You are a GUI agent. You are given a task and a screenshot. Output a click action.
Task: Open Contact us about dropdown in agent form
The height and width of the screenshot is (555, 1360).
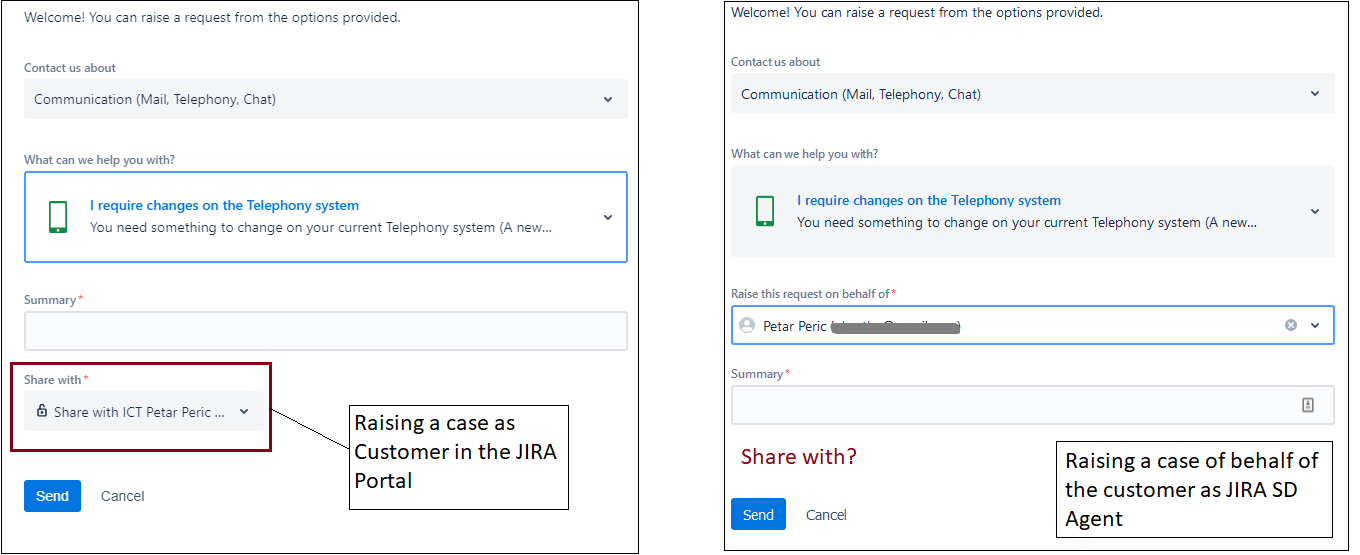(x=1032, y=94)
